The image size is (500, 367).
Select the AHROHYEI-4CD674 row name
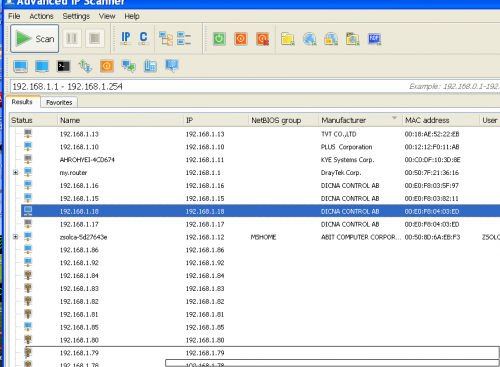[87, 160]
